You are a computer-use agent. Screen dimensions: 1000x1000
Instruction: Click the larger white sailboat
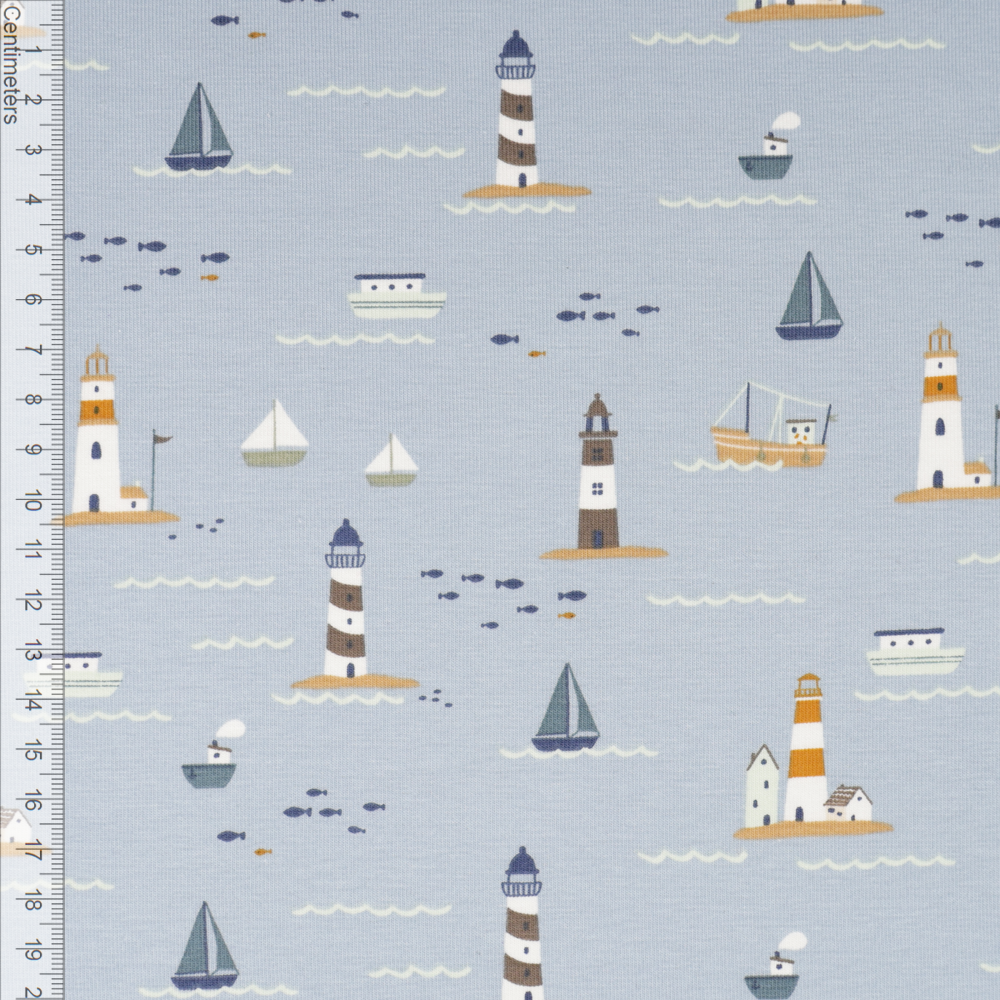[x=275, y=437]
